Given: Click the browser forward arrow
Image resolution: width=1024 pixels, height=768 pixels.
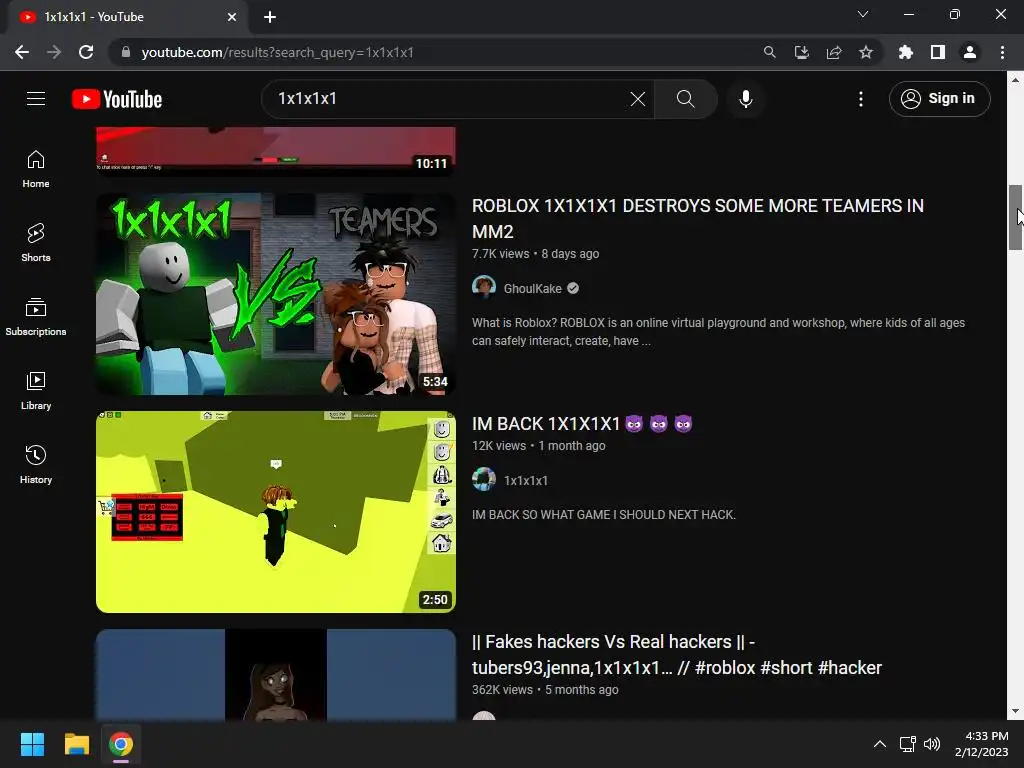Looking at the screenshot, I should click(54, 52).
